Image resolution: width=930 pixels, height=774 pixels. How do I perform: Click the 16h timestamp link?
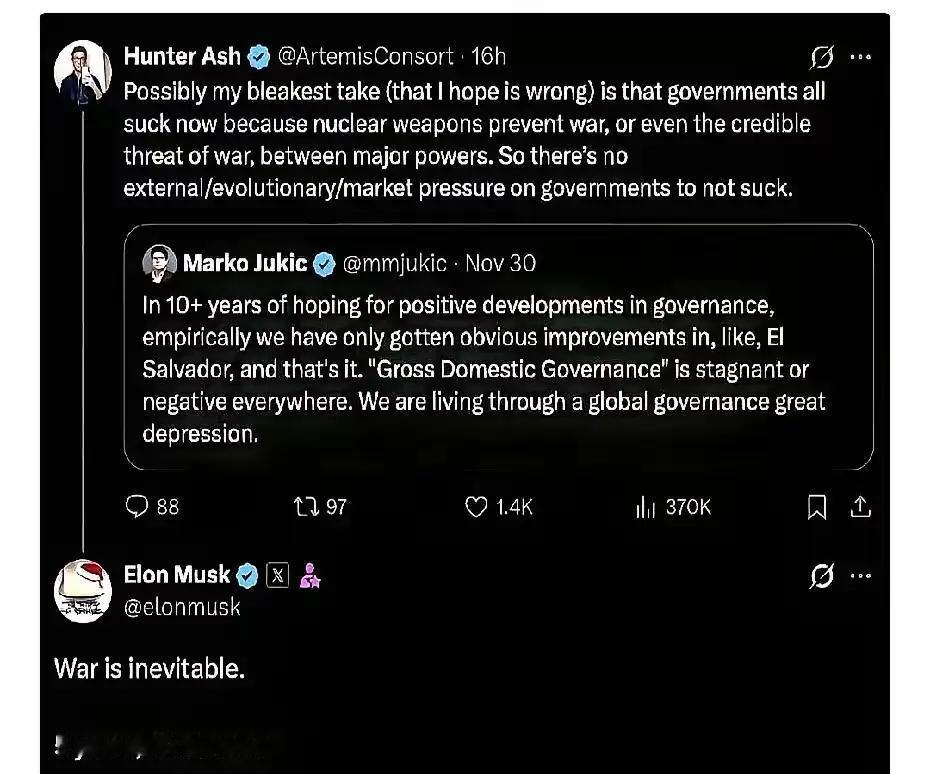click(x=488, y=57)
